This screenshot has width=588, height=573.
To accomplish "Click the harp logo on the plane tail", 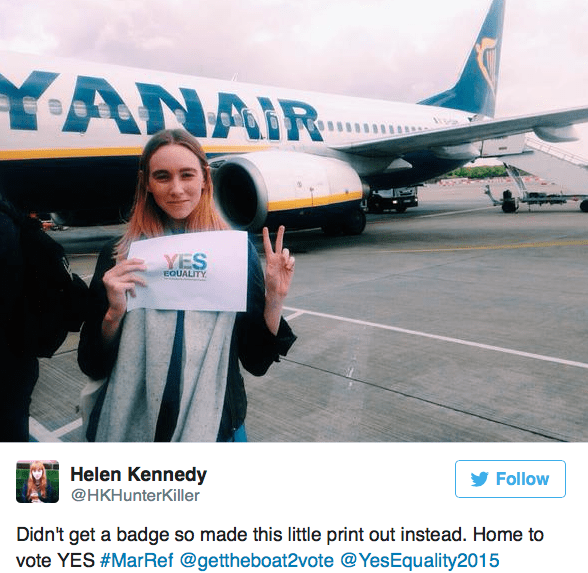I will pyautogui.click(x=488, y=58).
